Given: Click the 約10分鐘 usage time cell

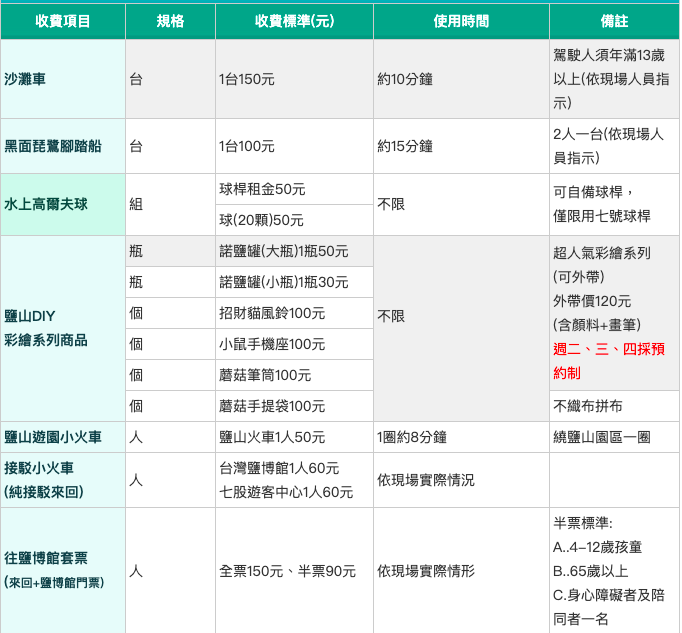Looking at the screenshot, I should [461, 79].
